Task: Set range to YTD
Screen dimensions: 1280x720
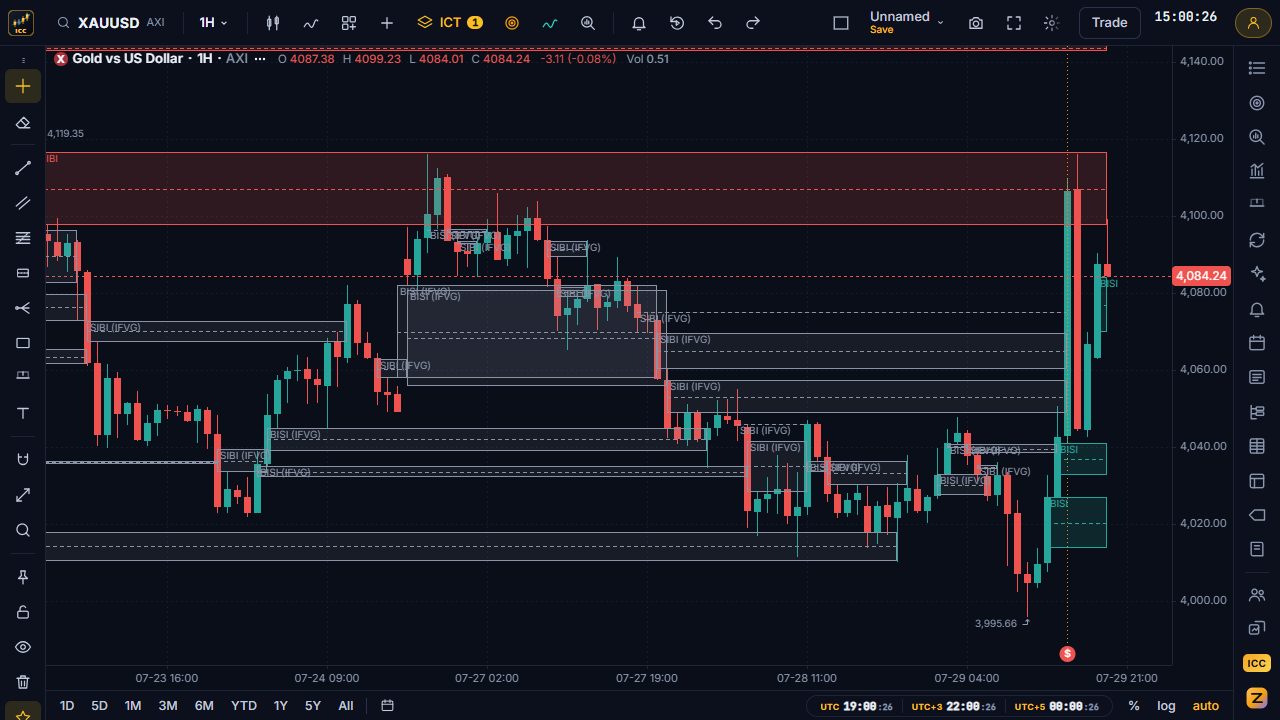Action: pos(244,705)
